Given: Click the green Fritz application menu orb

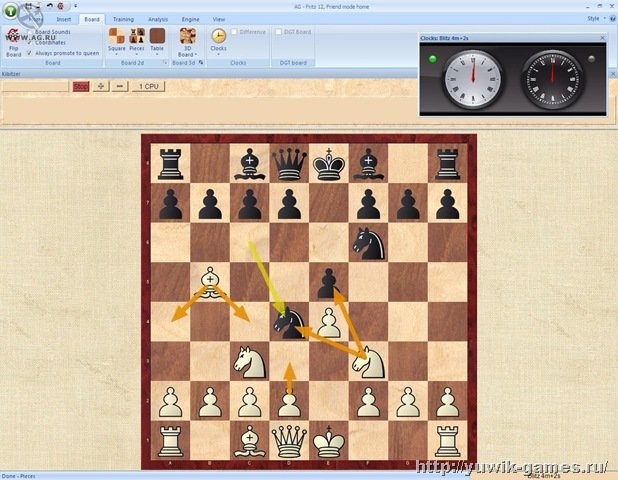Looking at the screenshot, I should coord(10,10).
